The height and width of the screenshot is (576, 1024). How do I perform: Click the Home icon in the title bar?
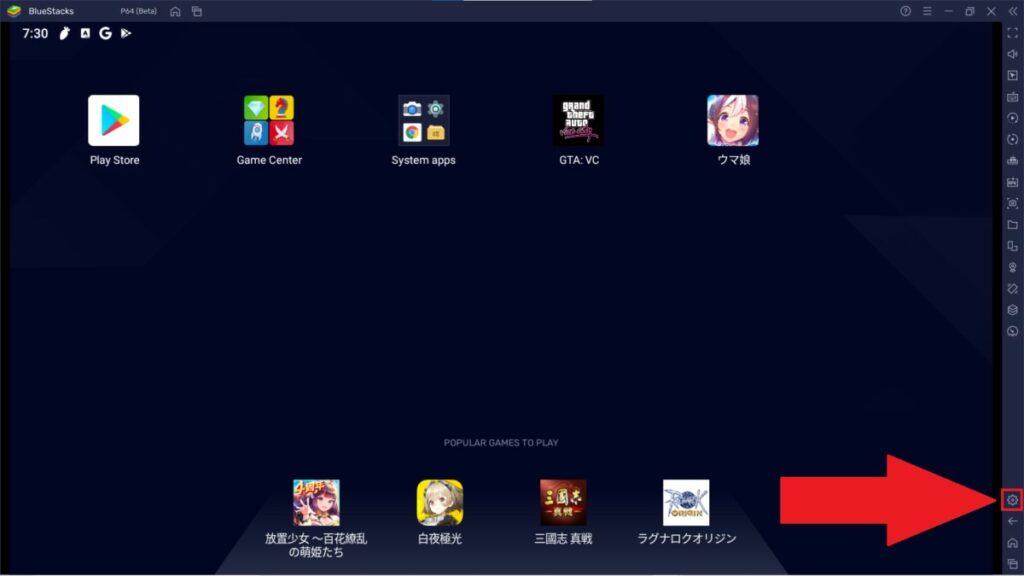172,11
